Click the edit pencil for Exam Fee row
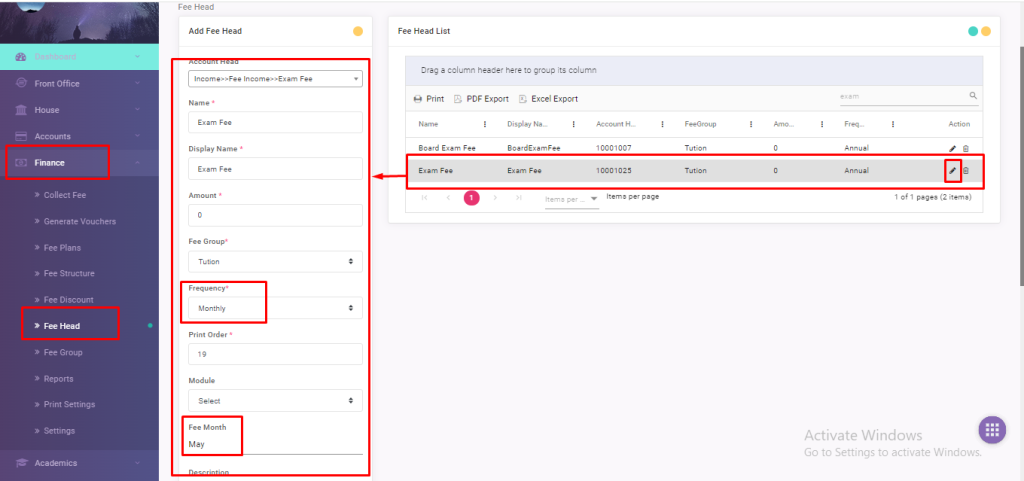The height and width of the screenshot is (481, 1024). pyautogui.click(x=952, y=171)
